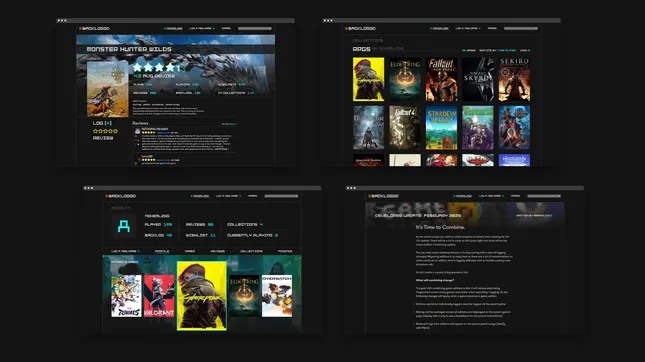The height and width of the screenshot is (362, 645).
Task: Switch to Friends tab in profile window
Action: (x=285, y=251)
